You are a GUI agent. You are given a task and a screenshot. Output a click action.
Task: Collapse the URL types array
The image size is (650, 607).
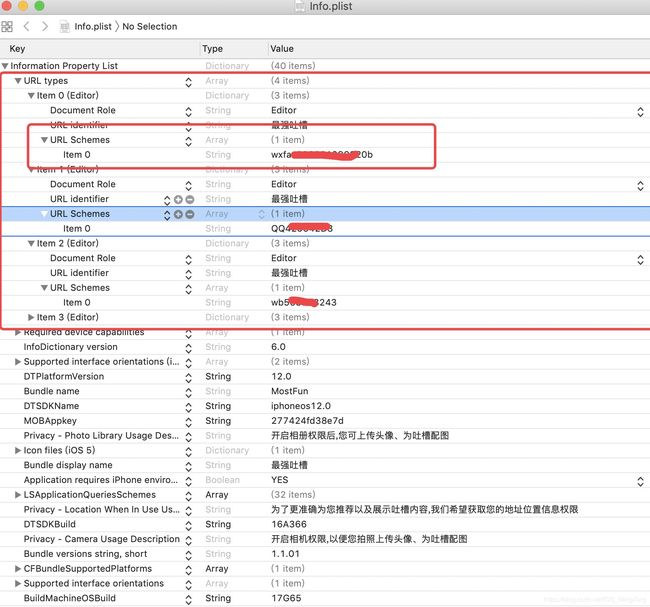(x=18, y=81)
